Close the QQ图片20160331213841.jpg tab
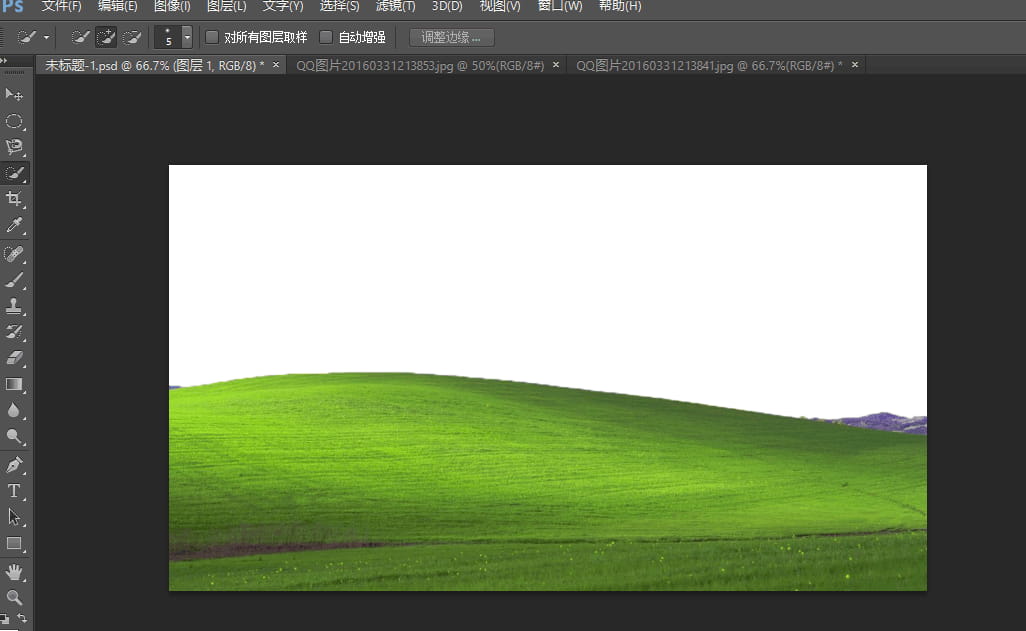The height and width of the screenshot is (631, 1026). tap(855, 65)
